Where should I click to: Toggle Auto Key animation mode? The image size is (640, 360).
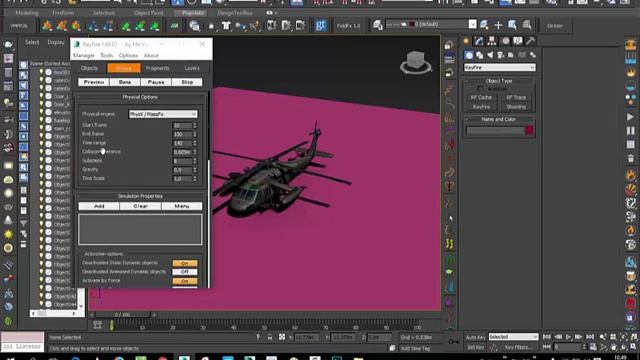point(476,338)
